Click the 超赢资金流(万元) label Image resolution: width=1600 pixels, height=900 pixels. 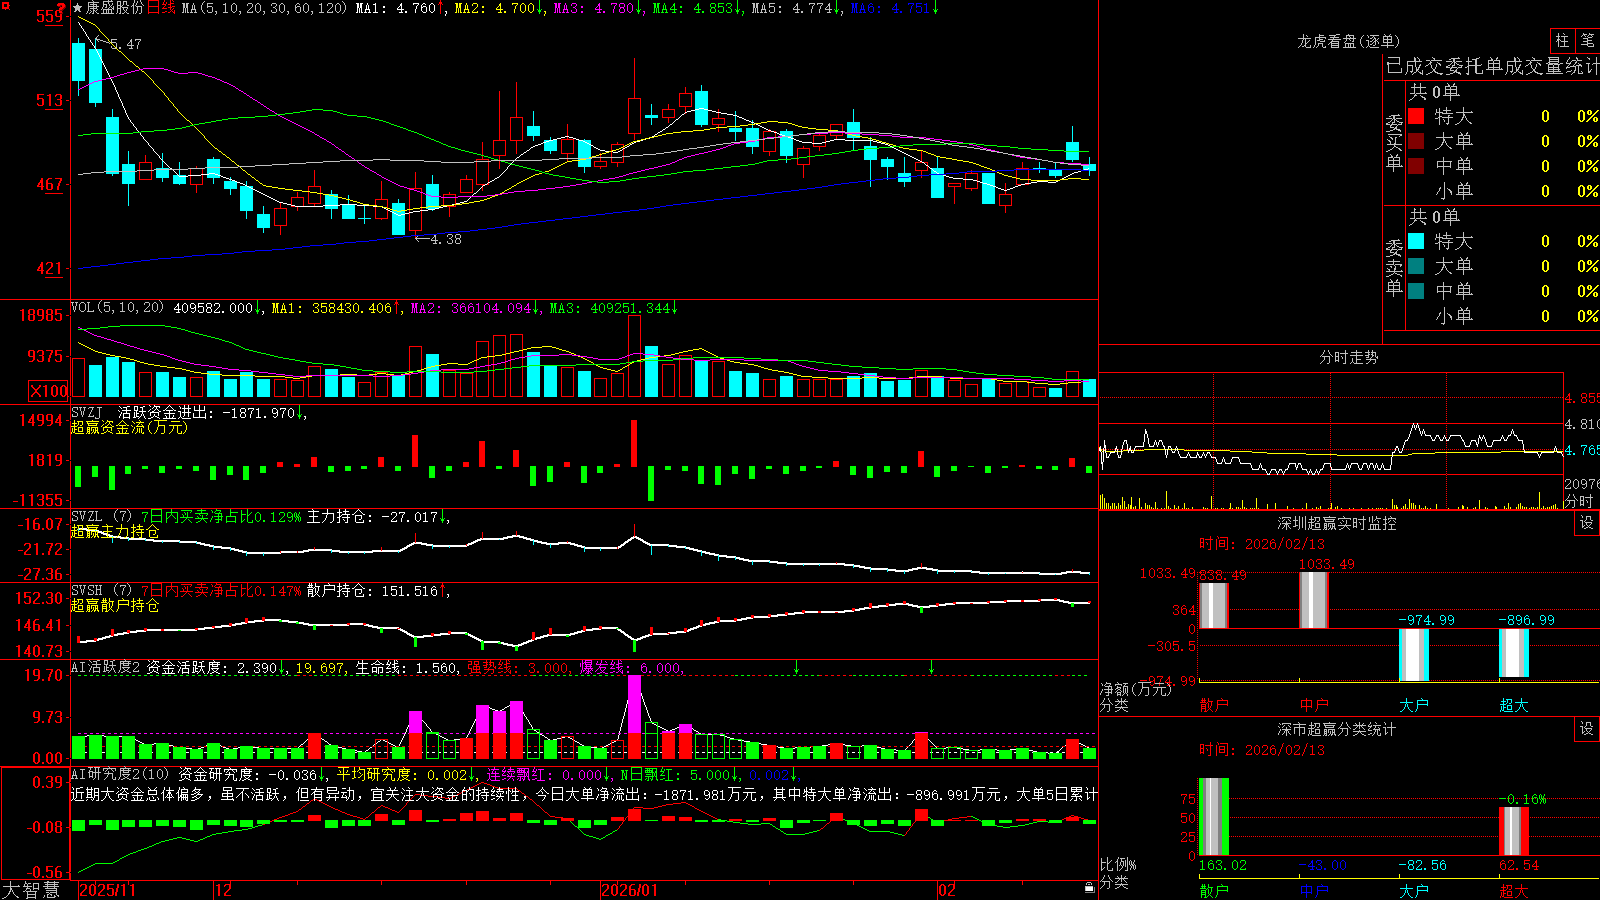coord(129,427)
